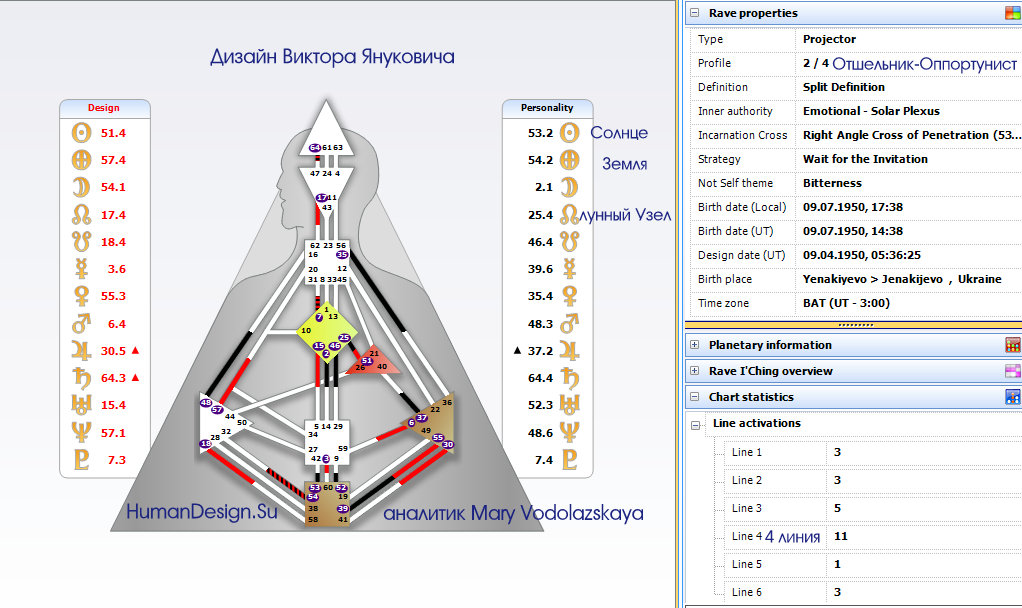This screenshot has height=608, width=1022.
Task: Select the Personality column header
Action: coord(547,108)
